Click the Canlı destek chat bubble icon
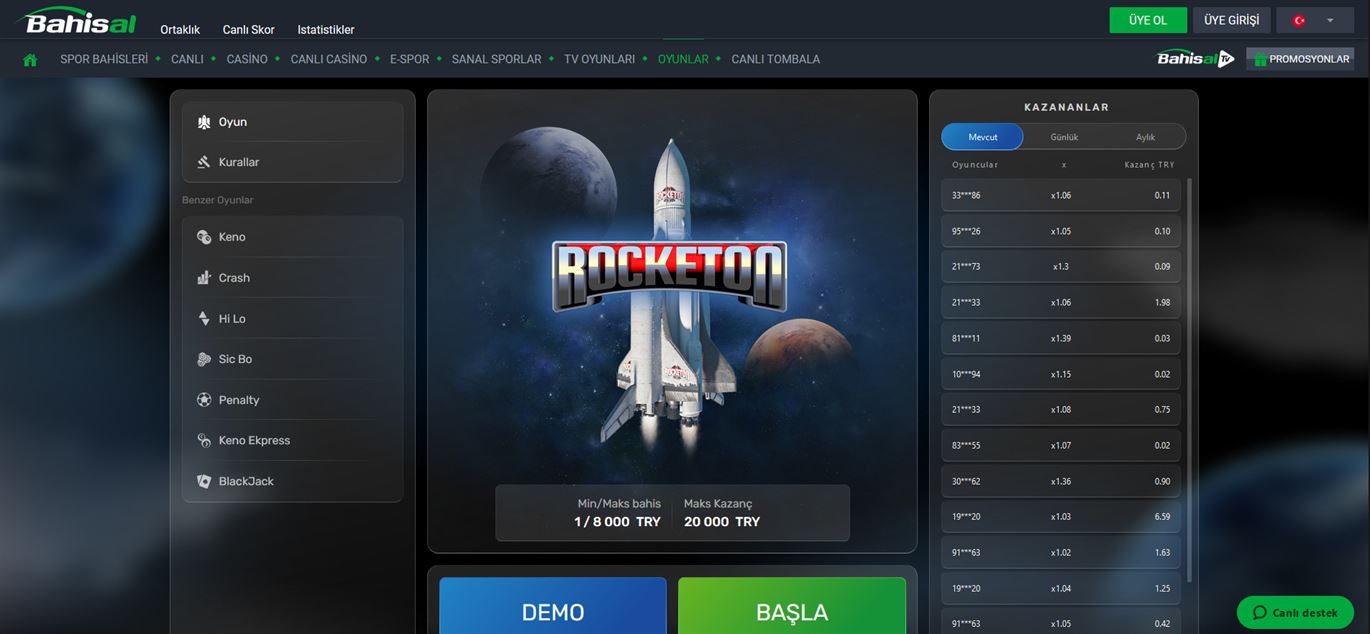 [x=1260, y=613]
